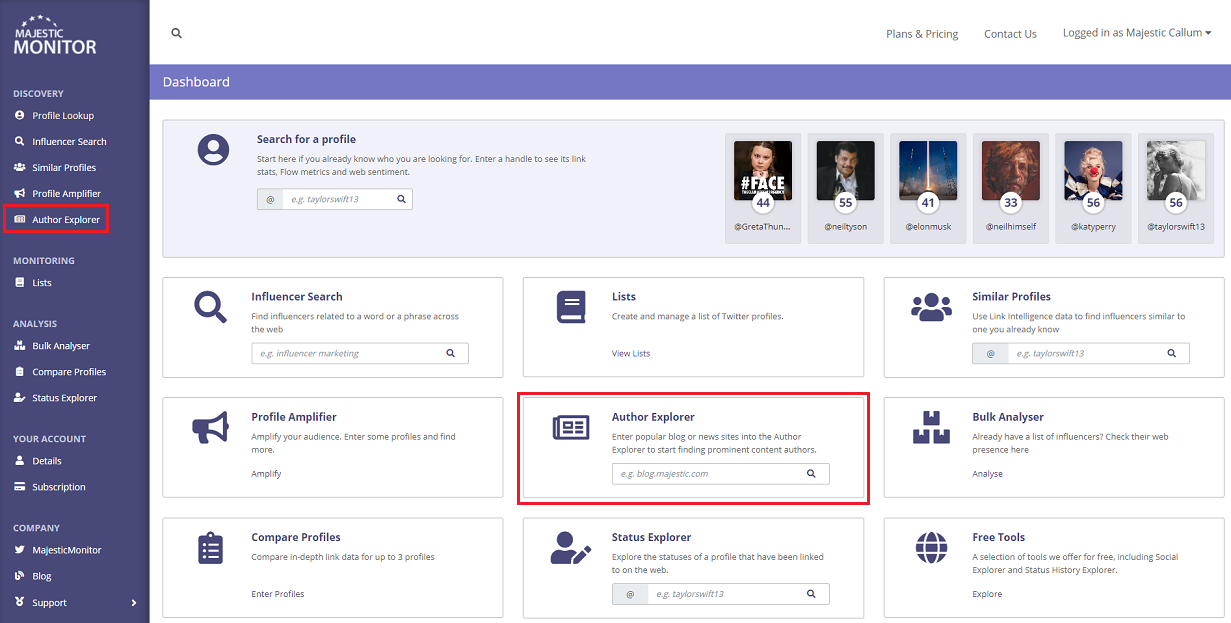Click the Details user icon in sidebar
Viewport: 1231px width, 623px height.
click(20, 460)
